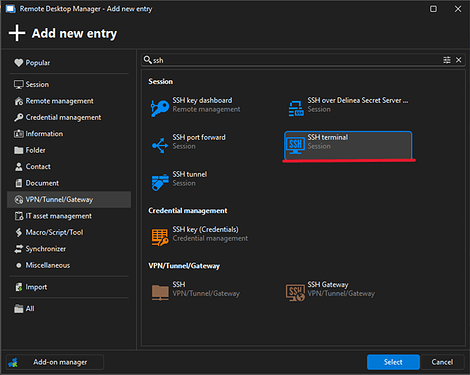Select the SSH key dashboard icon
Image resolution: width=470 pixels, height=375 pixels.
(160, 108)
